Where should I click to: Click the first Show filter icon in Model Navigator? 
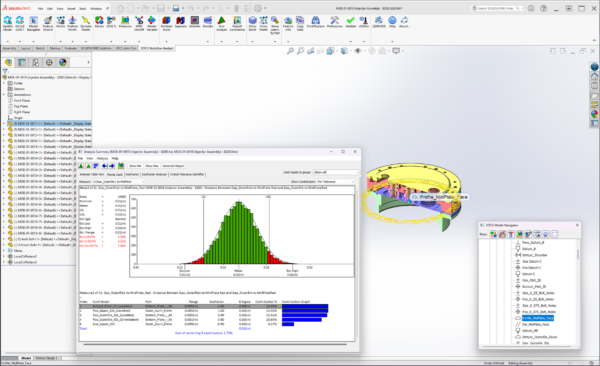(x=493, y=234)
